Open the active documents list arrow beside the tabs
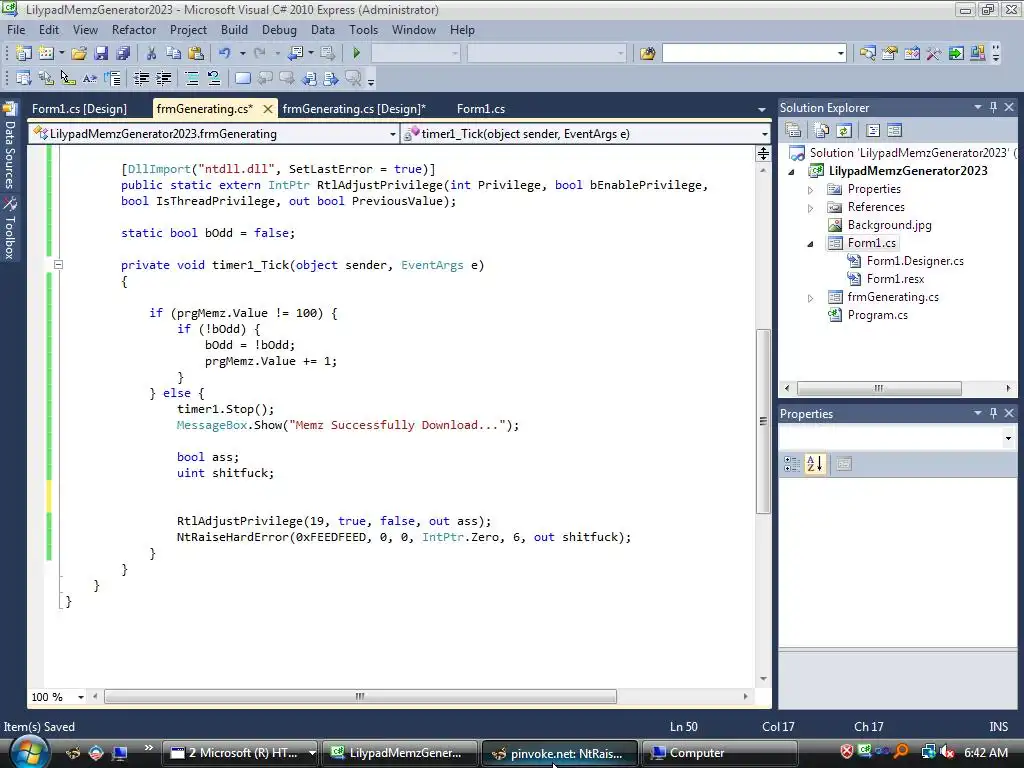The width and height of the screenshot is (1024, 768). (761, 109)
